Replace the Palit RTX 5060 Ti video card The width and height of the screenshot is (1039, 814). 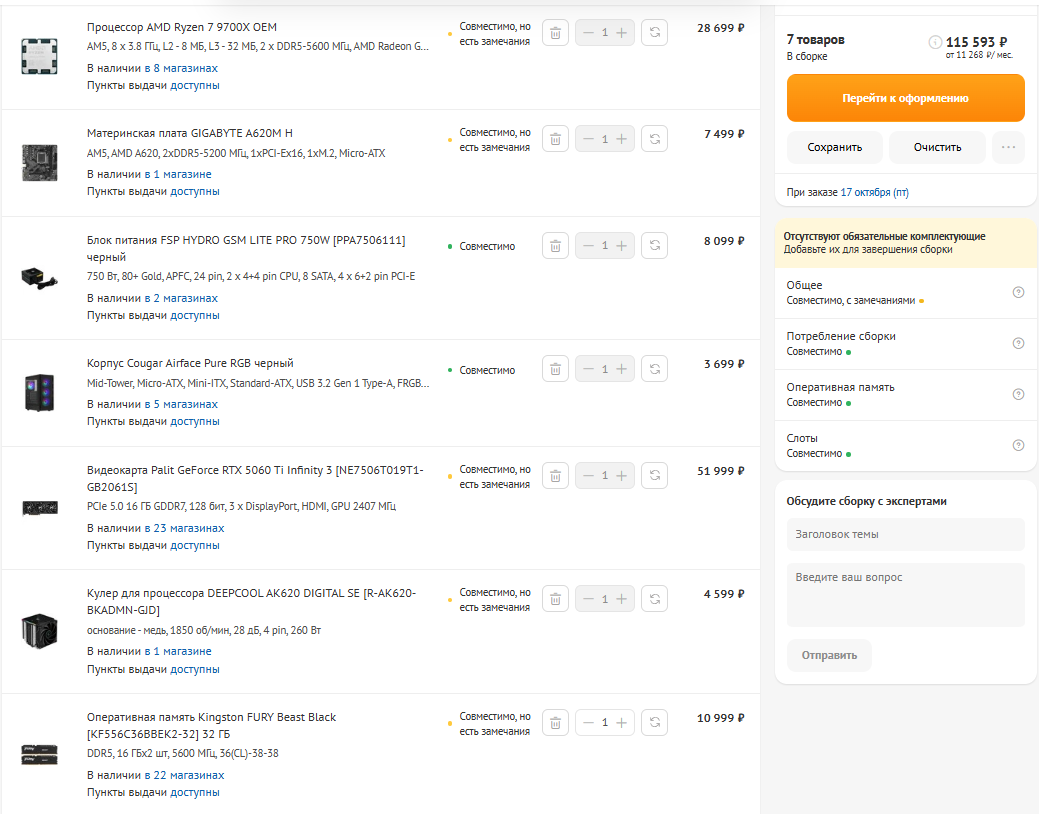(x=655, y=476)
